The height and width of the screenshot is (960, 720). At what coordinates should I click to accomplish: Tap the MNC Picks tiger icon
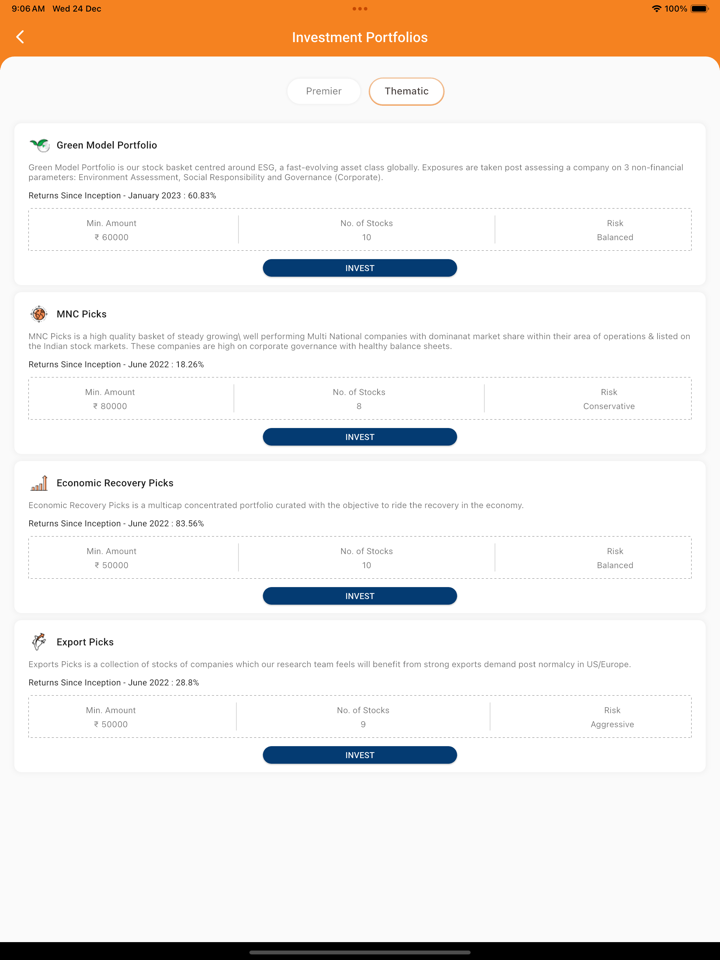click(39, 314)
